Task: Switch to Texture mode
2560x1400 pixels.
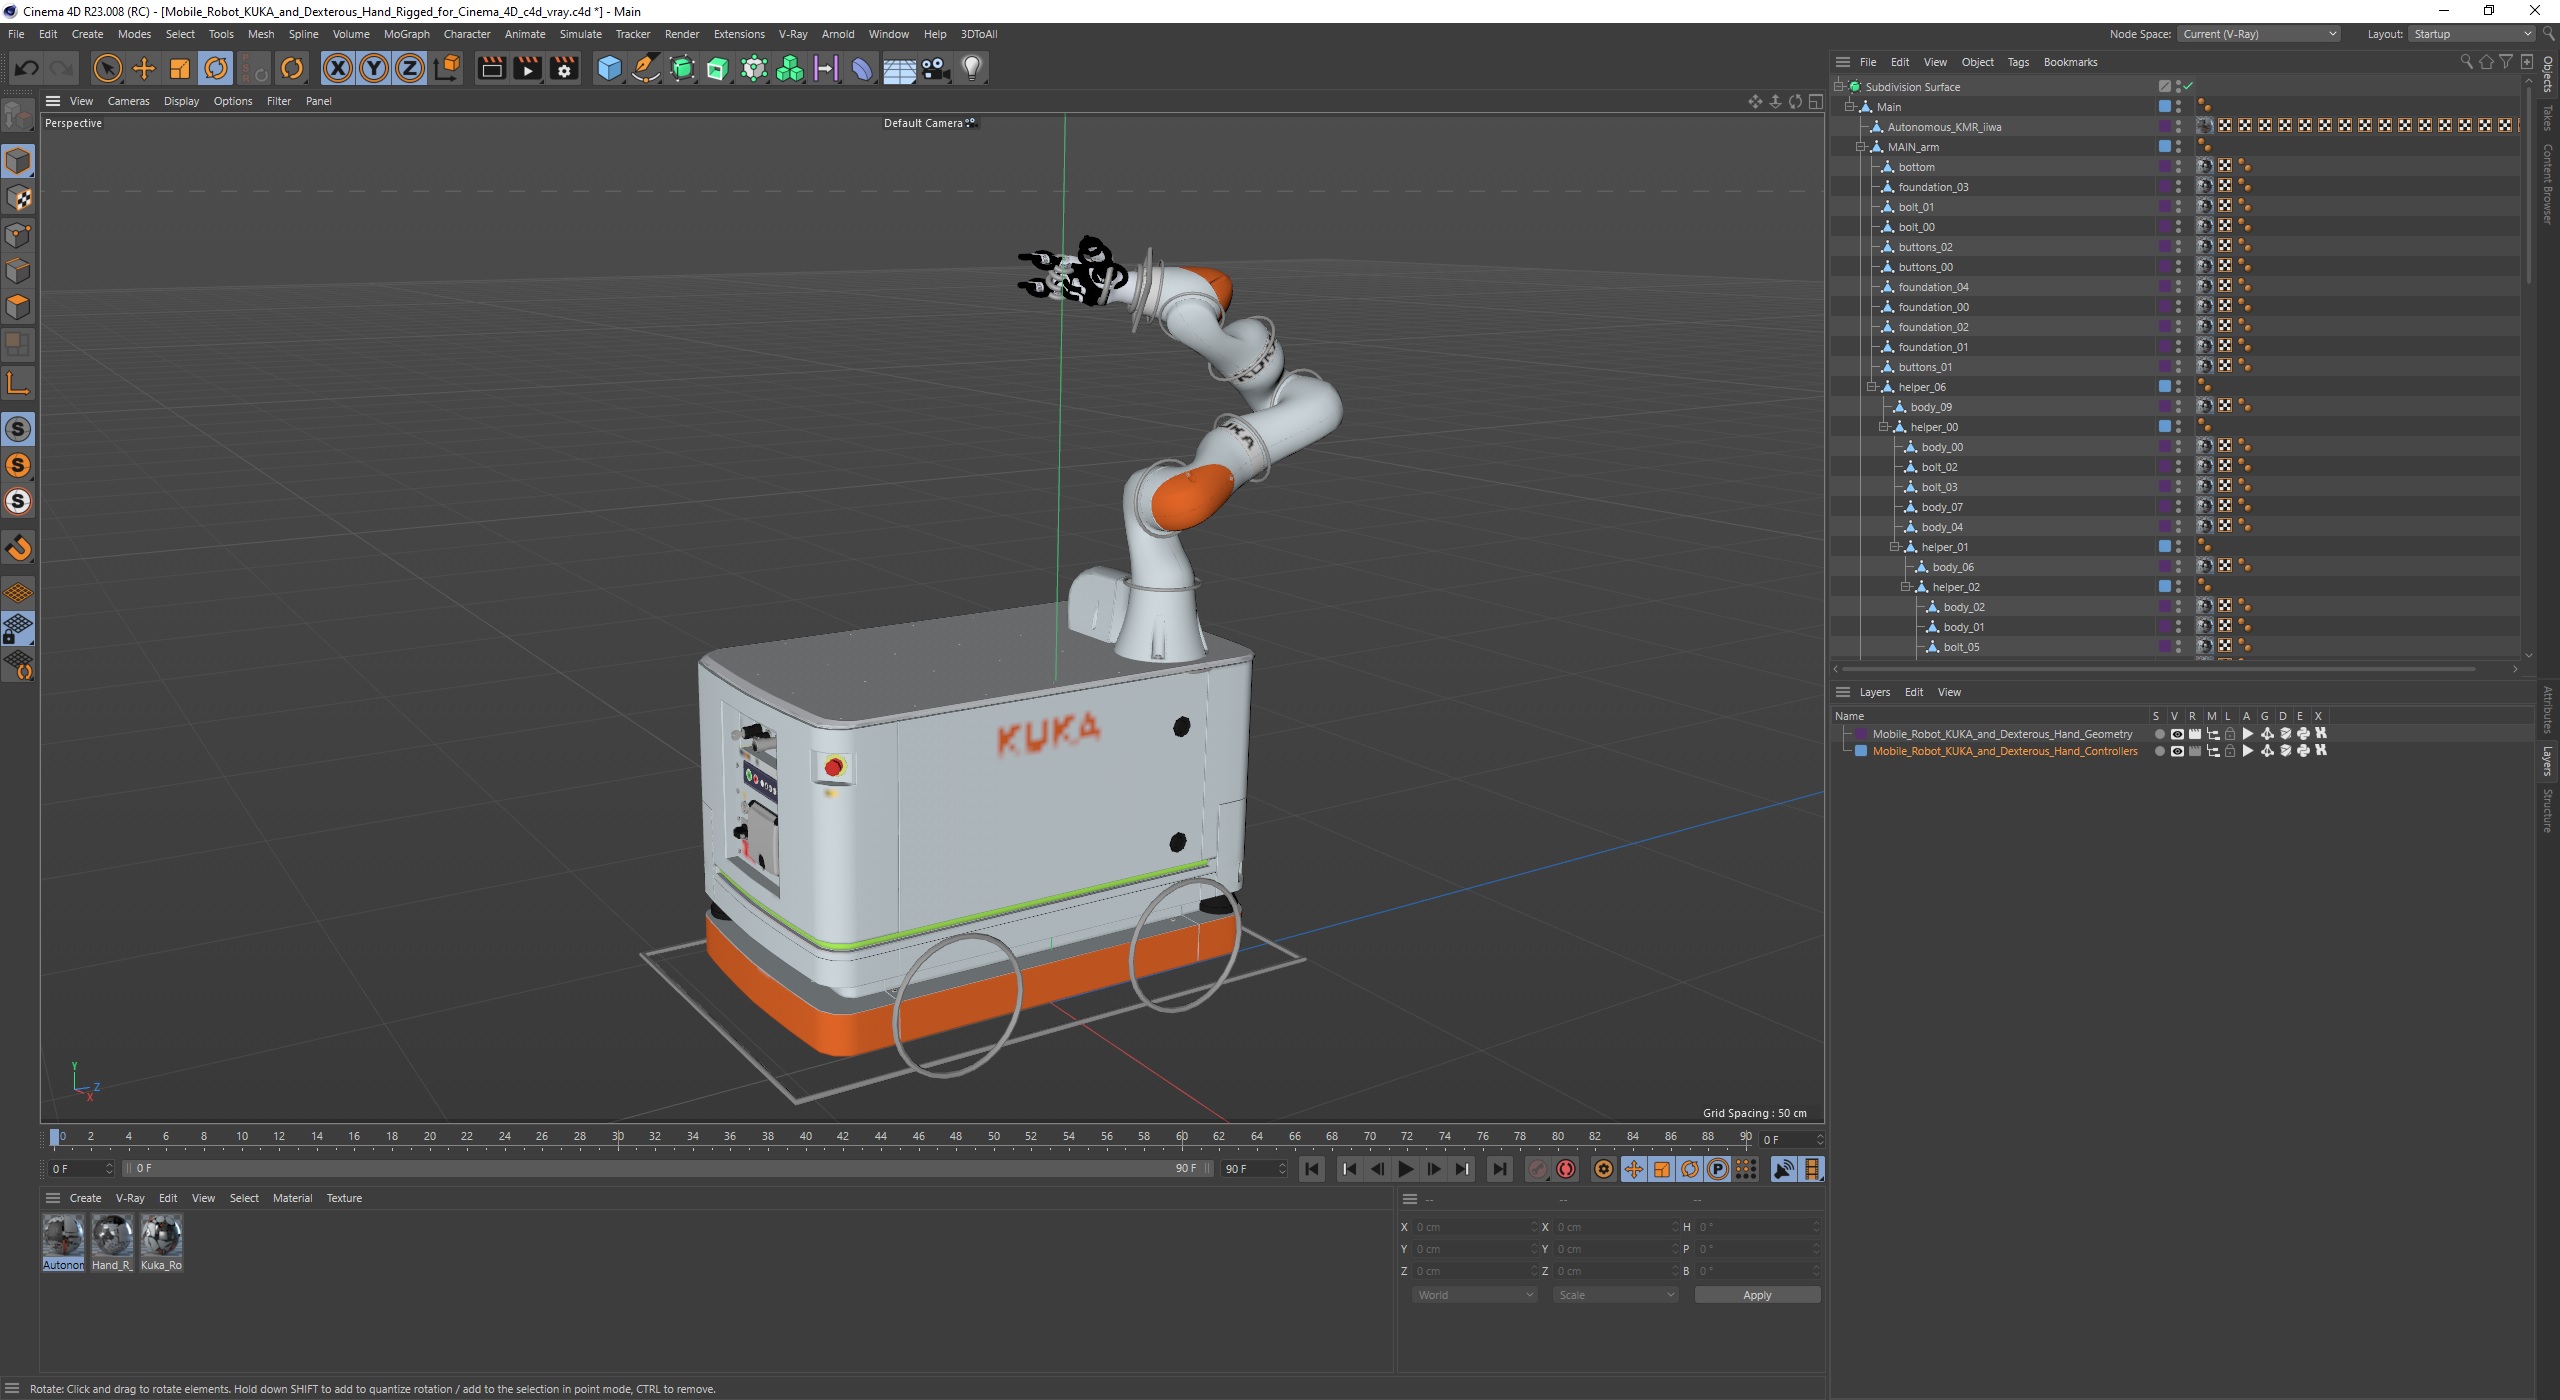Action: pyautogui.click(x=18, y=198)
